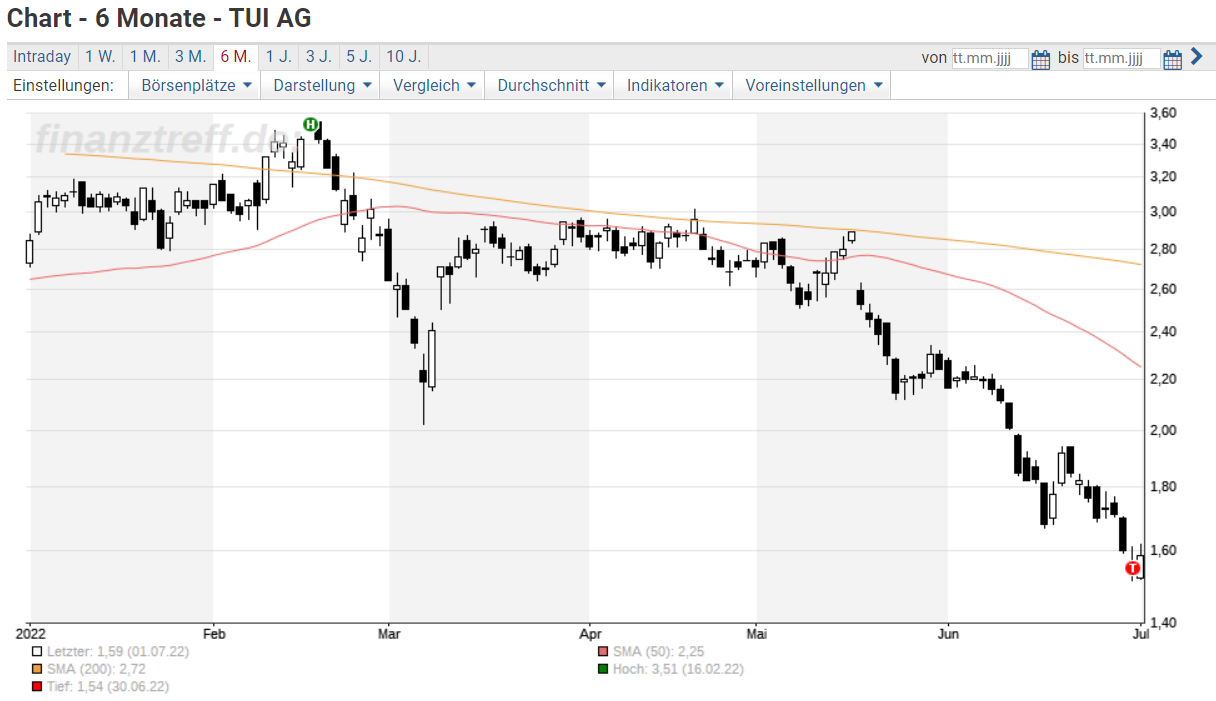This screenshot has width=1216, height=701.
Task: Expand the Durchschnitt dropdown
Action: [550, 86]
